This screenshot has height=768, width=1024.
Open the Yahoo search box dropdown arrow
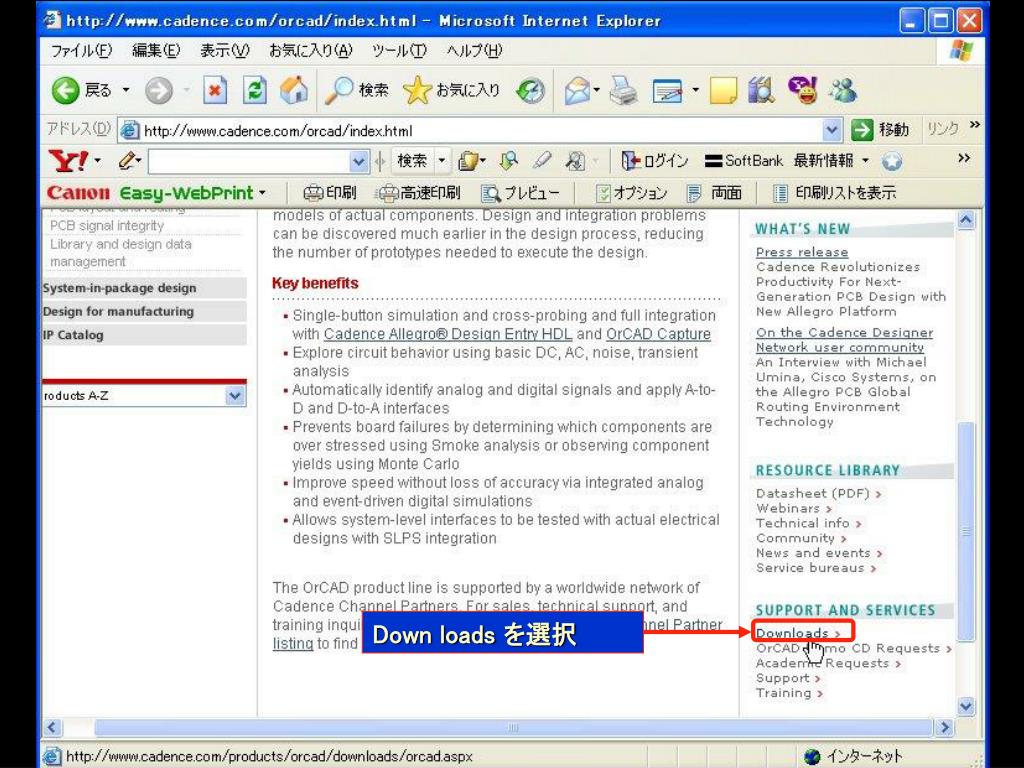click(359, 161)
